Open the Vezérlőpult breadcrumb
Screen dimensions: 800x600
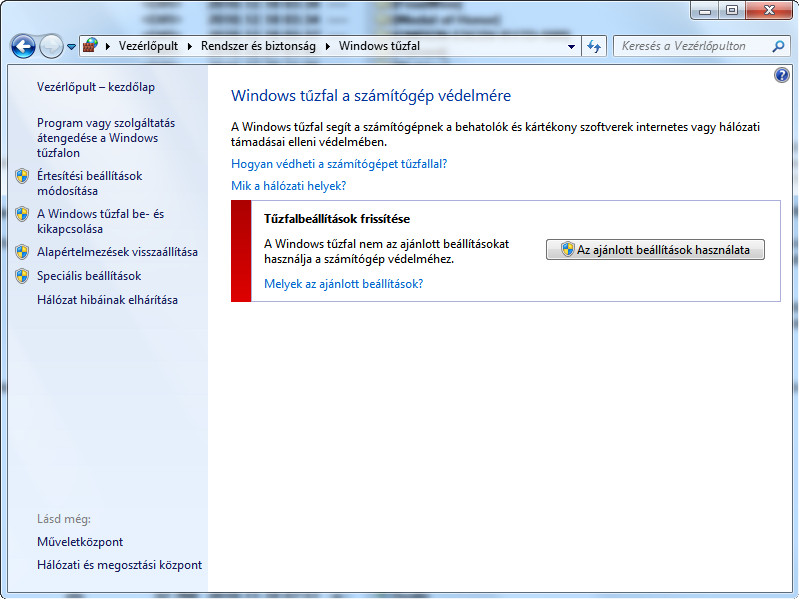pyautogui.click(x=148, y=46)
